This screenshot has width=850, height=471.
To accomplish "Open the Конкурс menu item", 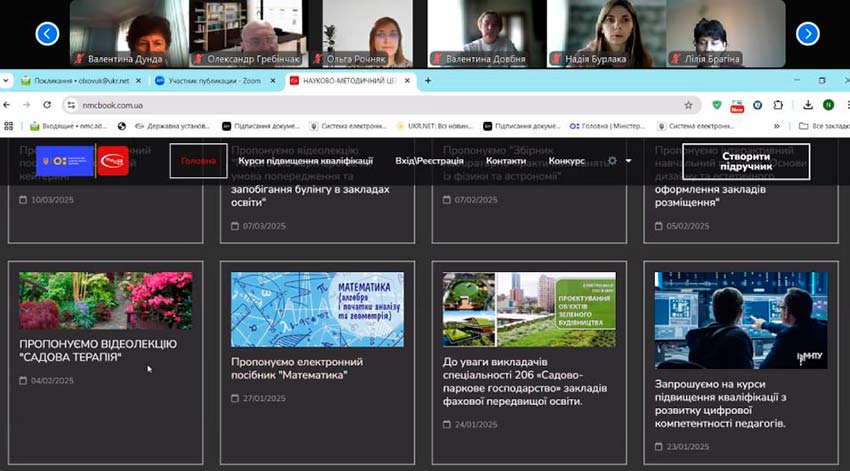I will (x=566, y=161).
